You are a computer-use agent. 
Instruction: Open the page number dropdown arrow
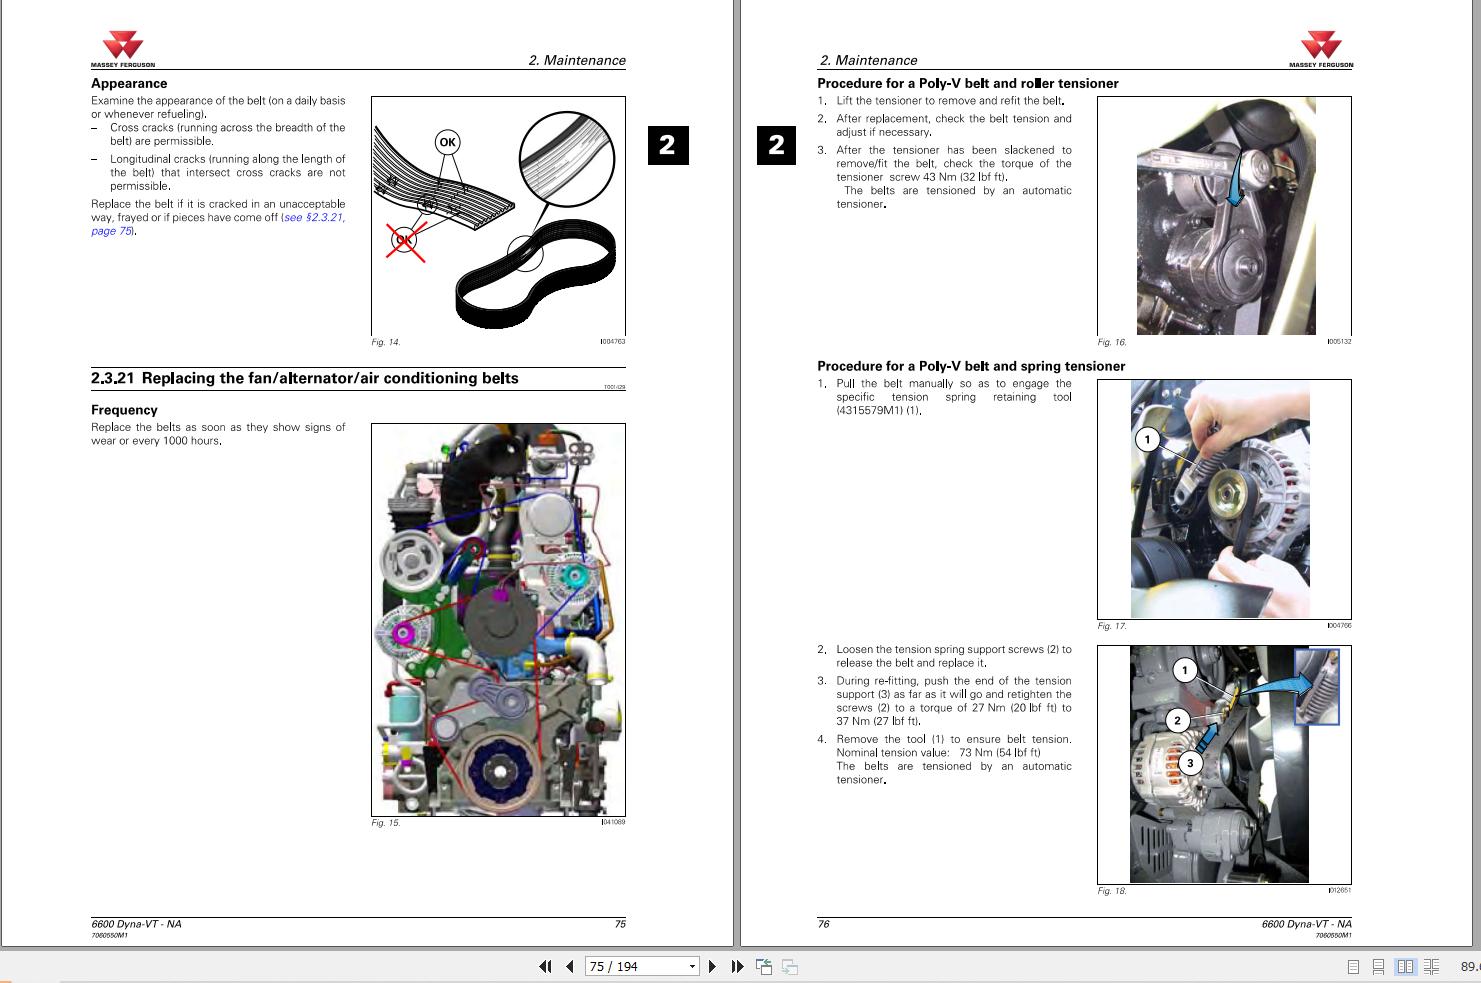[692, 966]
